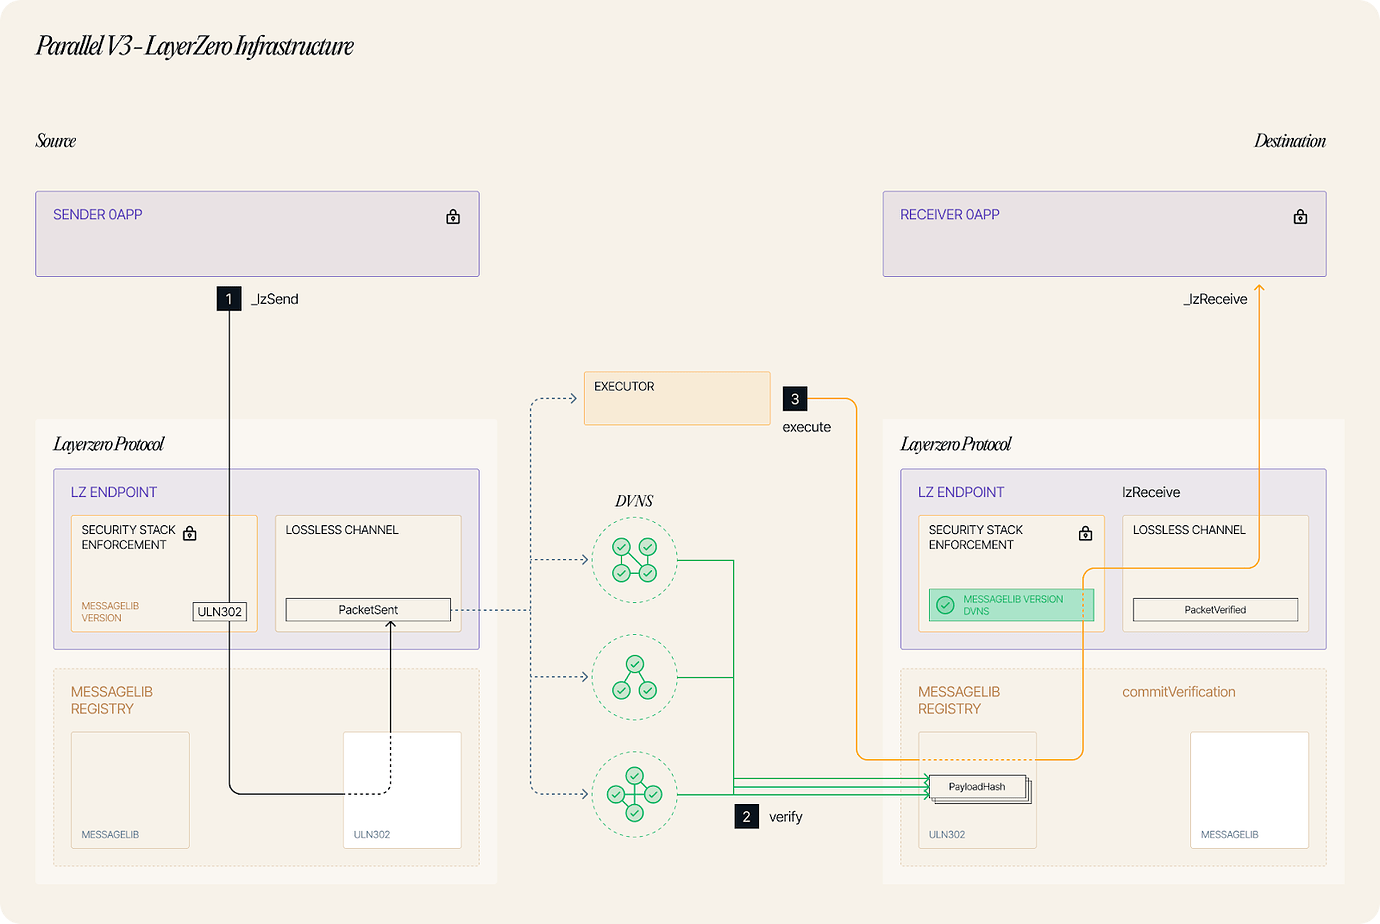Click the step 1 badge beside _lzSend
The image size is (1380, 924).
tap(229, 299)
